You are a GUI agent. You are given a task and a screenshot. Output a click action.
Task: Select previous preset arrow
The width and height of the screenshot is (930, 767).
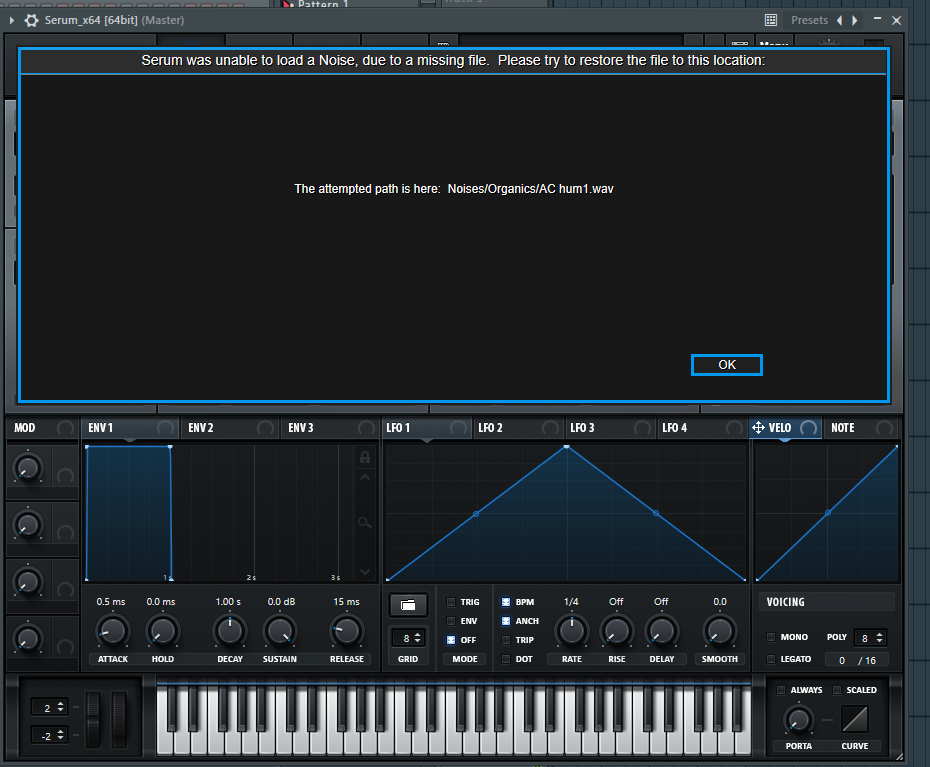839,20
